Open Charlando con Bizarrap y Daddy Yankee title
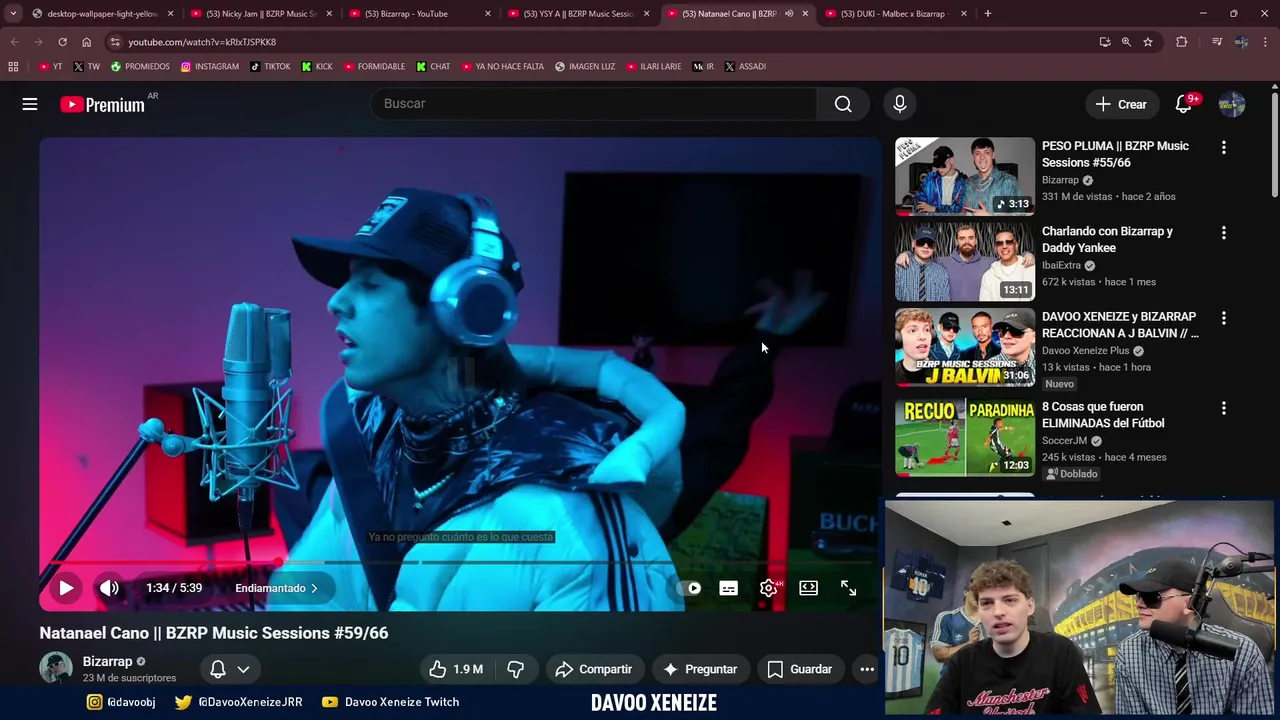The width and height of the screenshot is (1280, 720). (1107, 239)
